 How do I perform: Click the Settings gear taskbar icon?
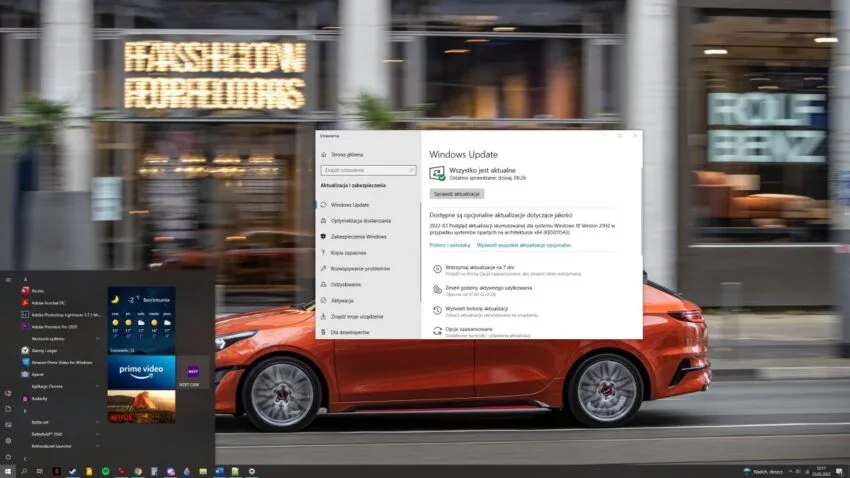tap(252, 471)
